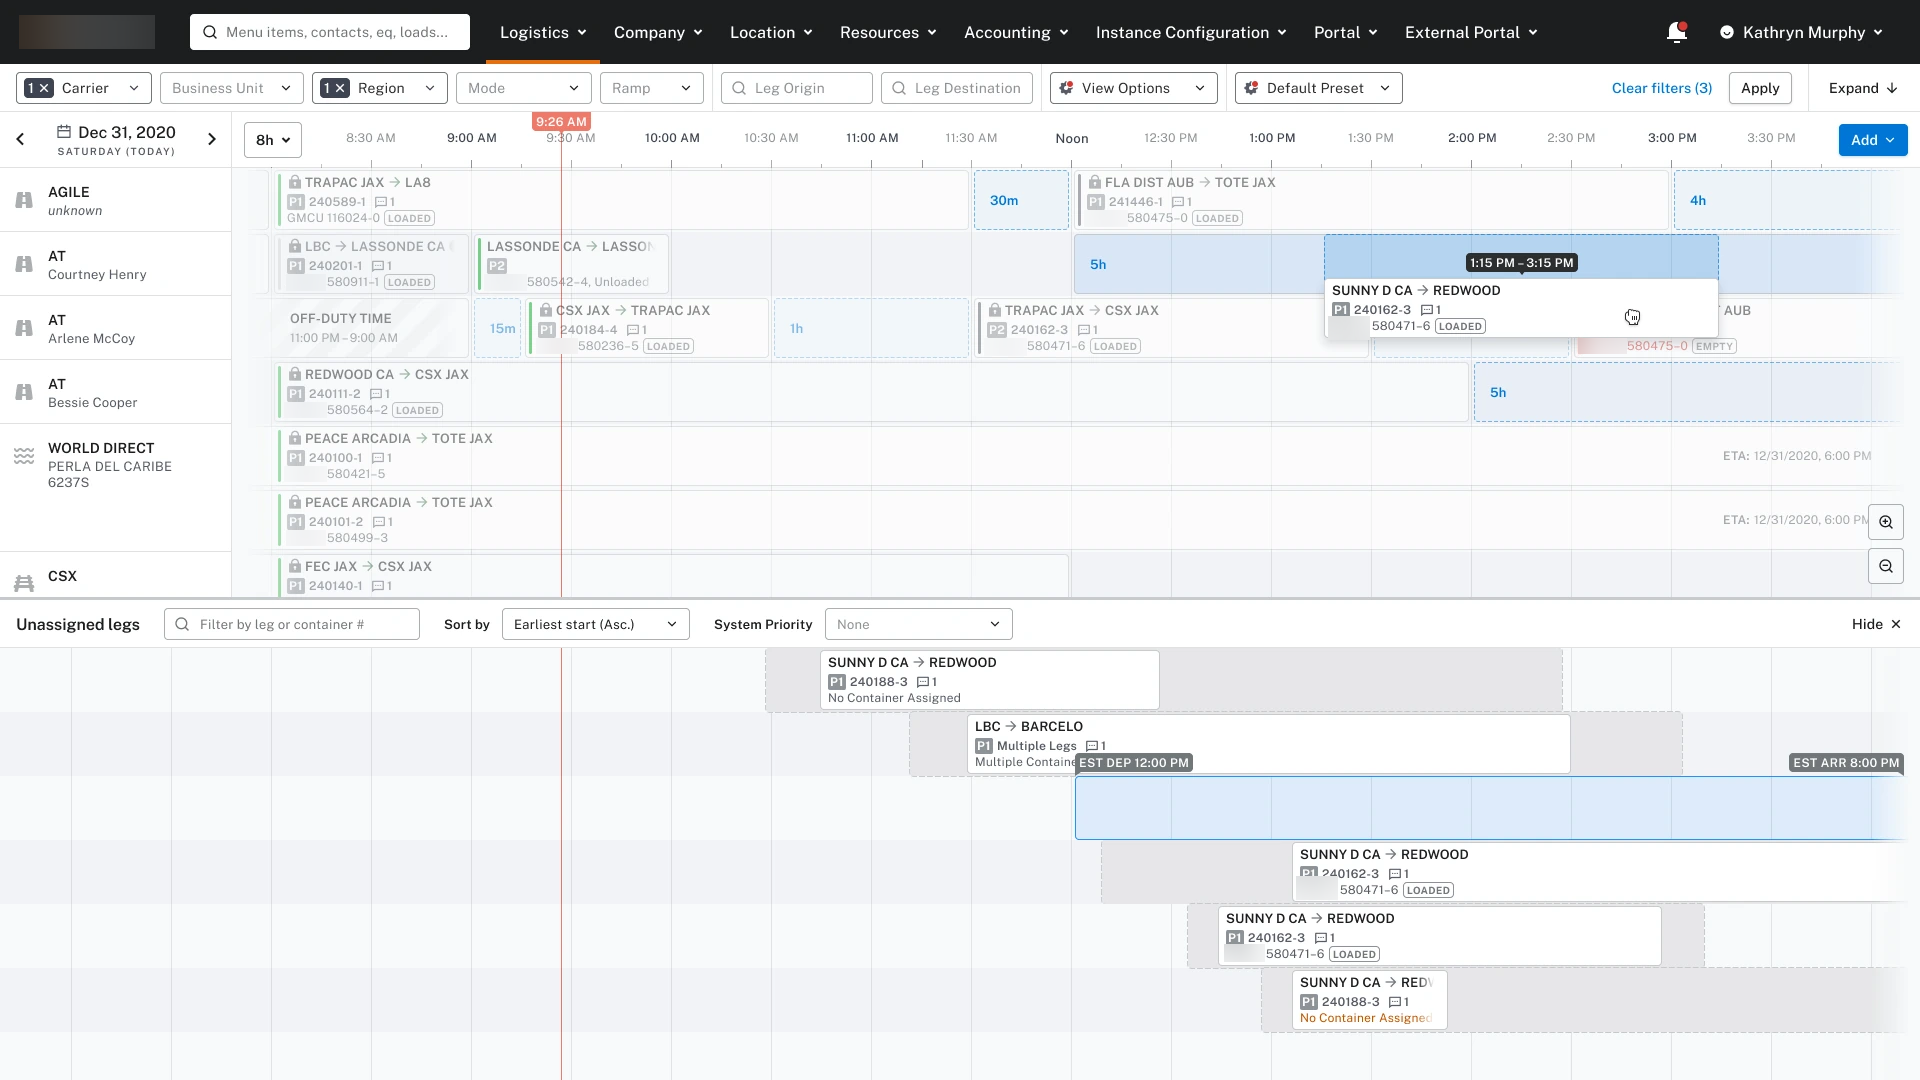
Task: Click the 9:26 AM current time marker
Action: tap(561, 121)
